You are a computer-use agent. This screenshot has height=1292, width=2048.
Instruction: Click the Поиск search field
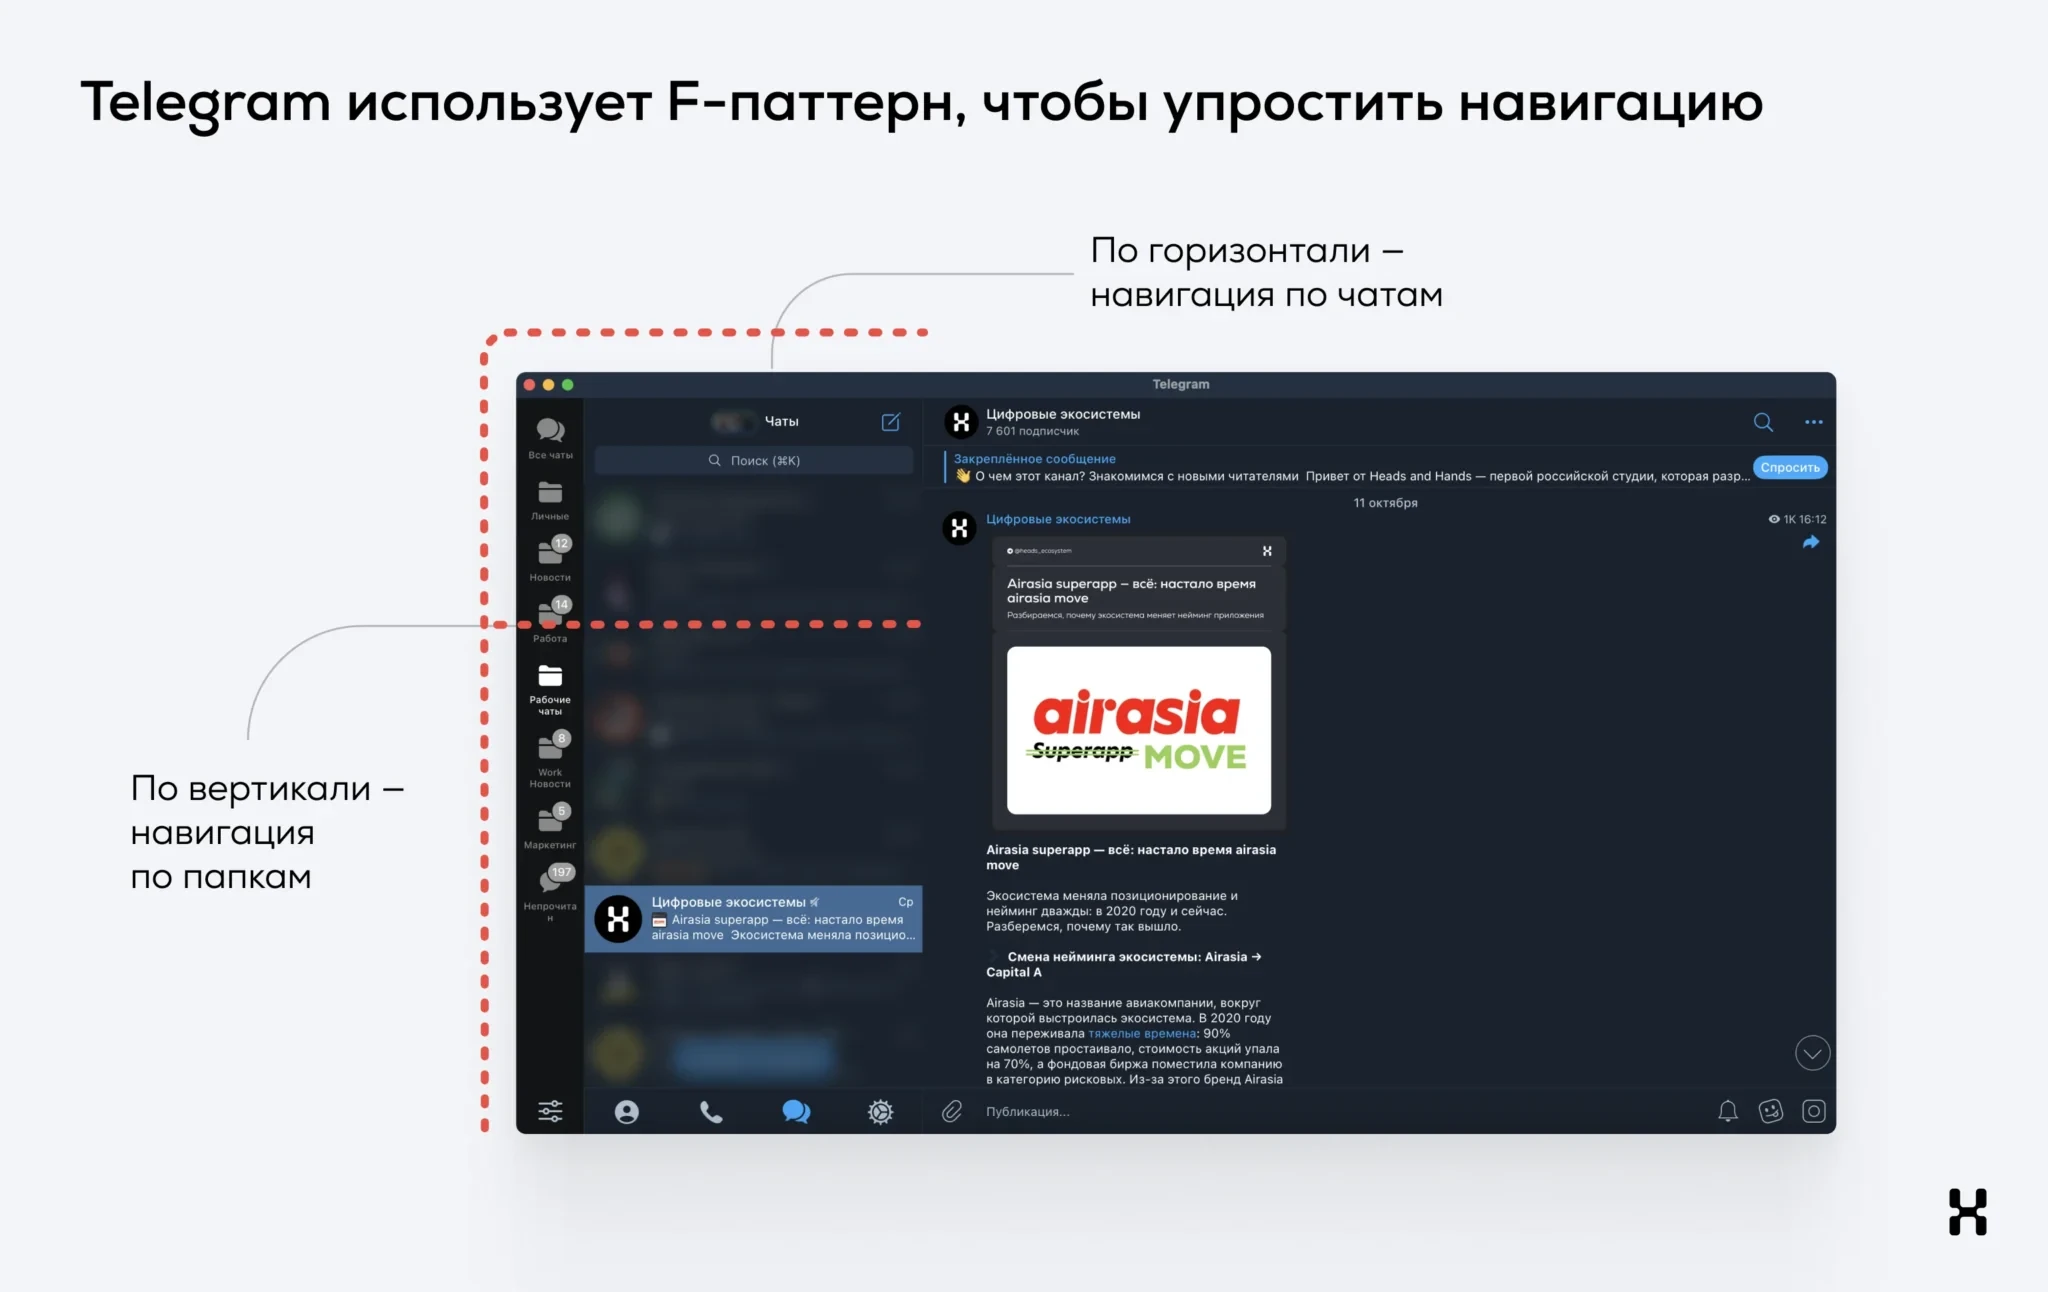[x=754, y=460]
